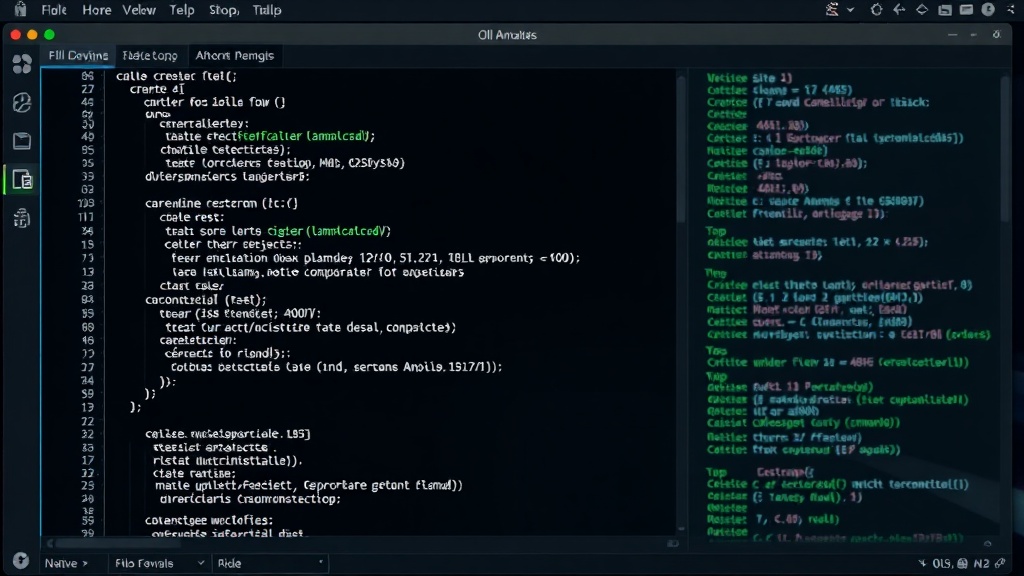Click the back arrow menu bar icon
This screenshot has width=1024, height=576.
(x=899, y=9)
